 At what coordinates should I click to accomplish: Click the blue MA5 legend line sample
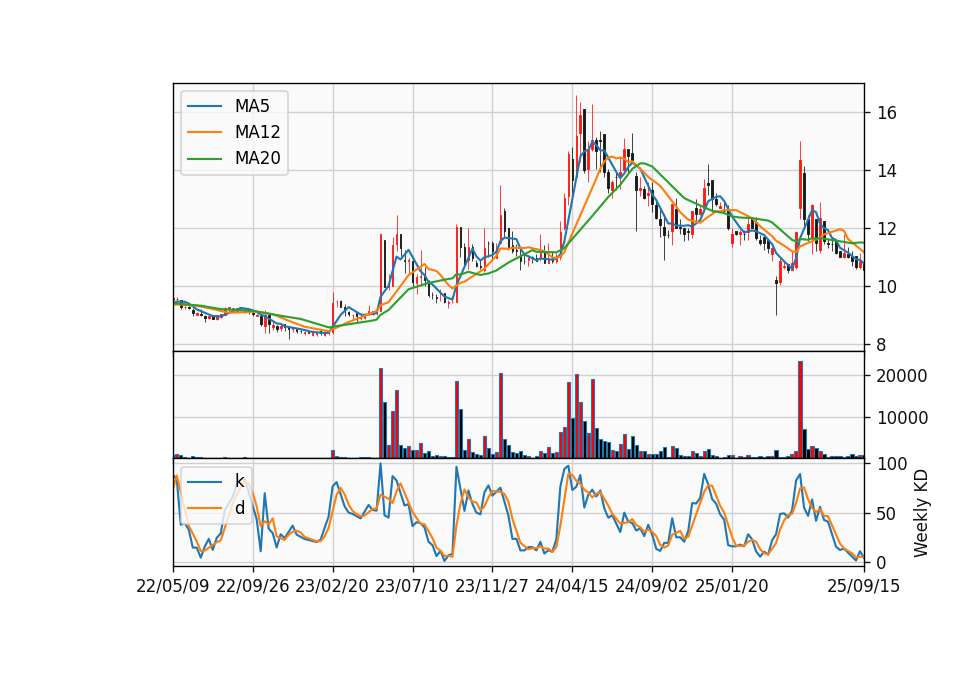coord(204,106)
